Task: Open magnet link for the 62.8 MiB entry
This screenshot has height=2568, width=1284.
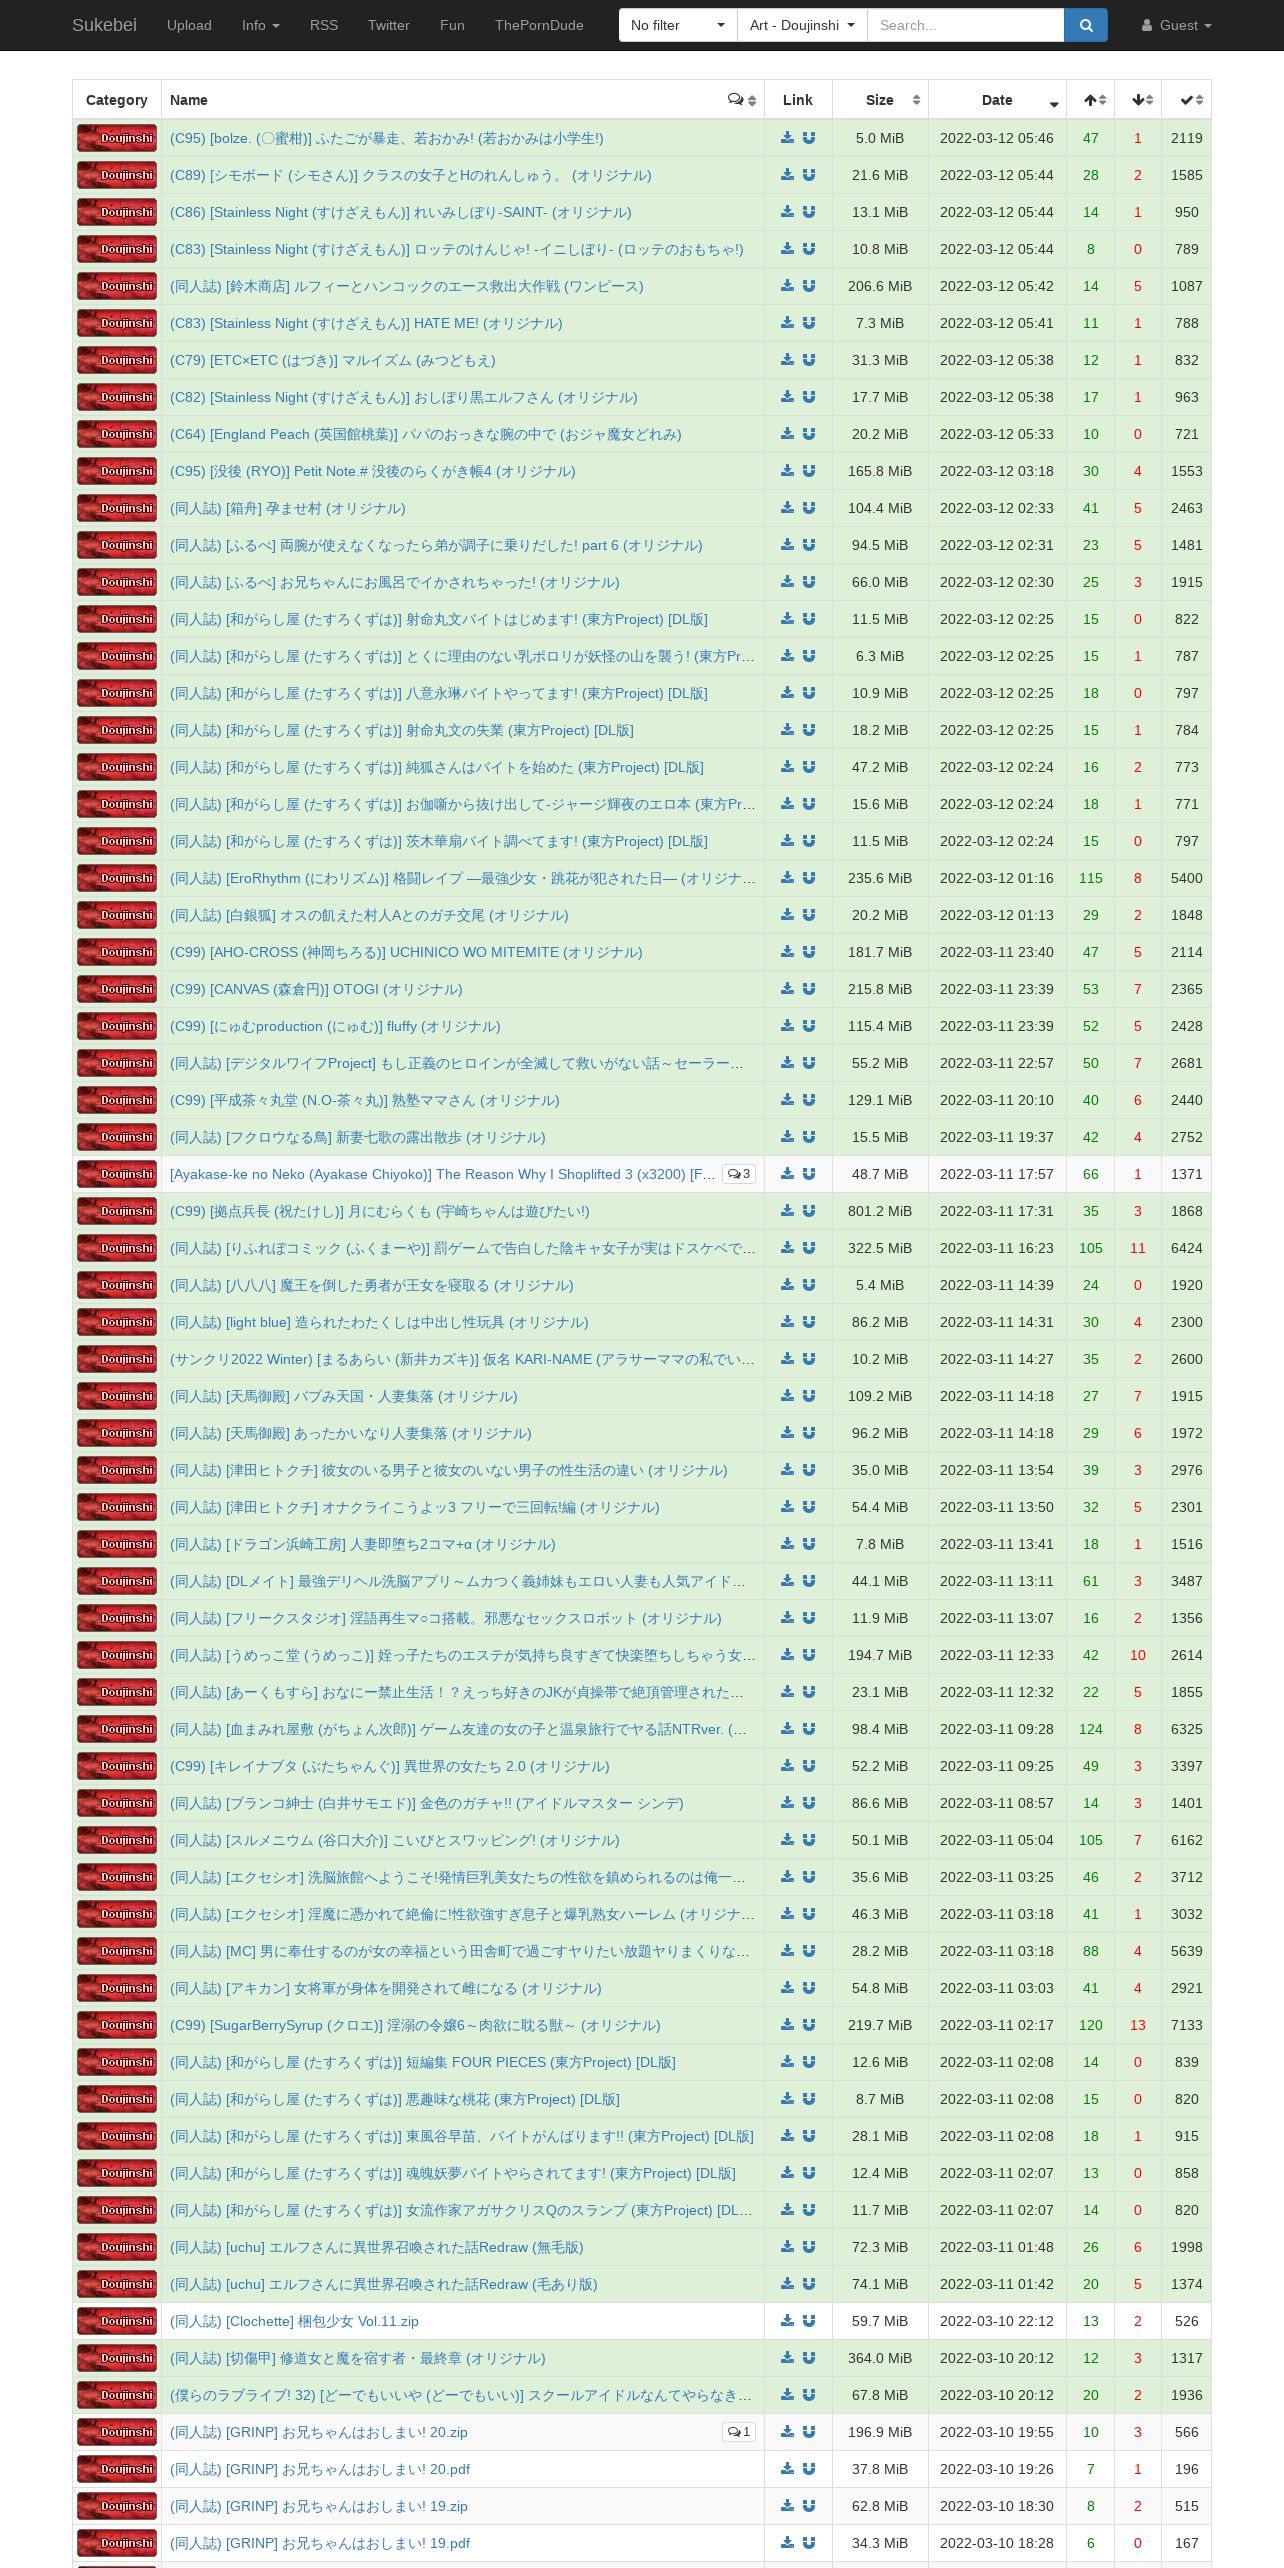Action: 809,2506
